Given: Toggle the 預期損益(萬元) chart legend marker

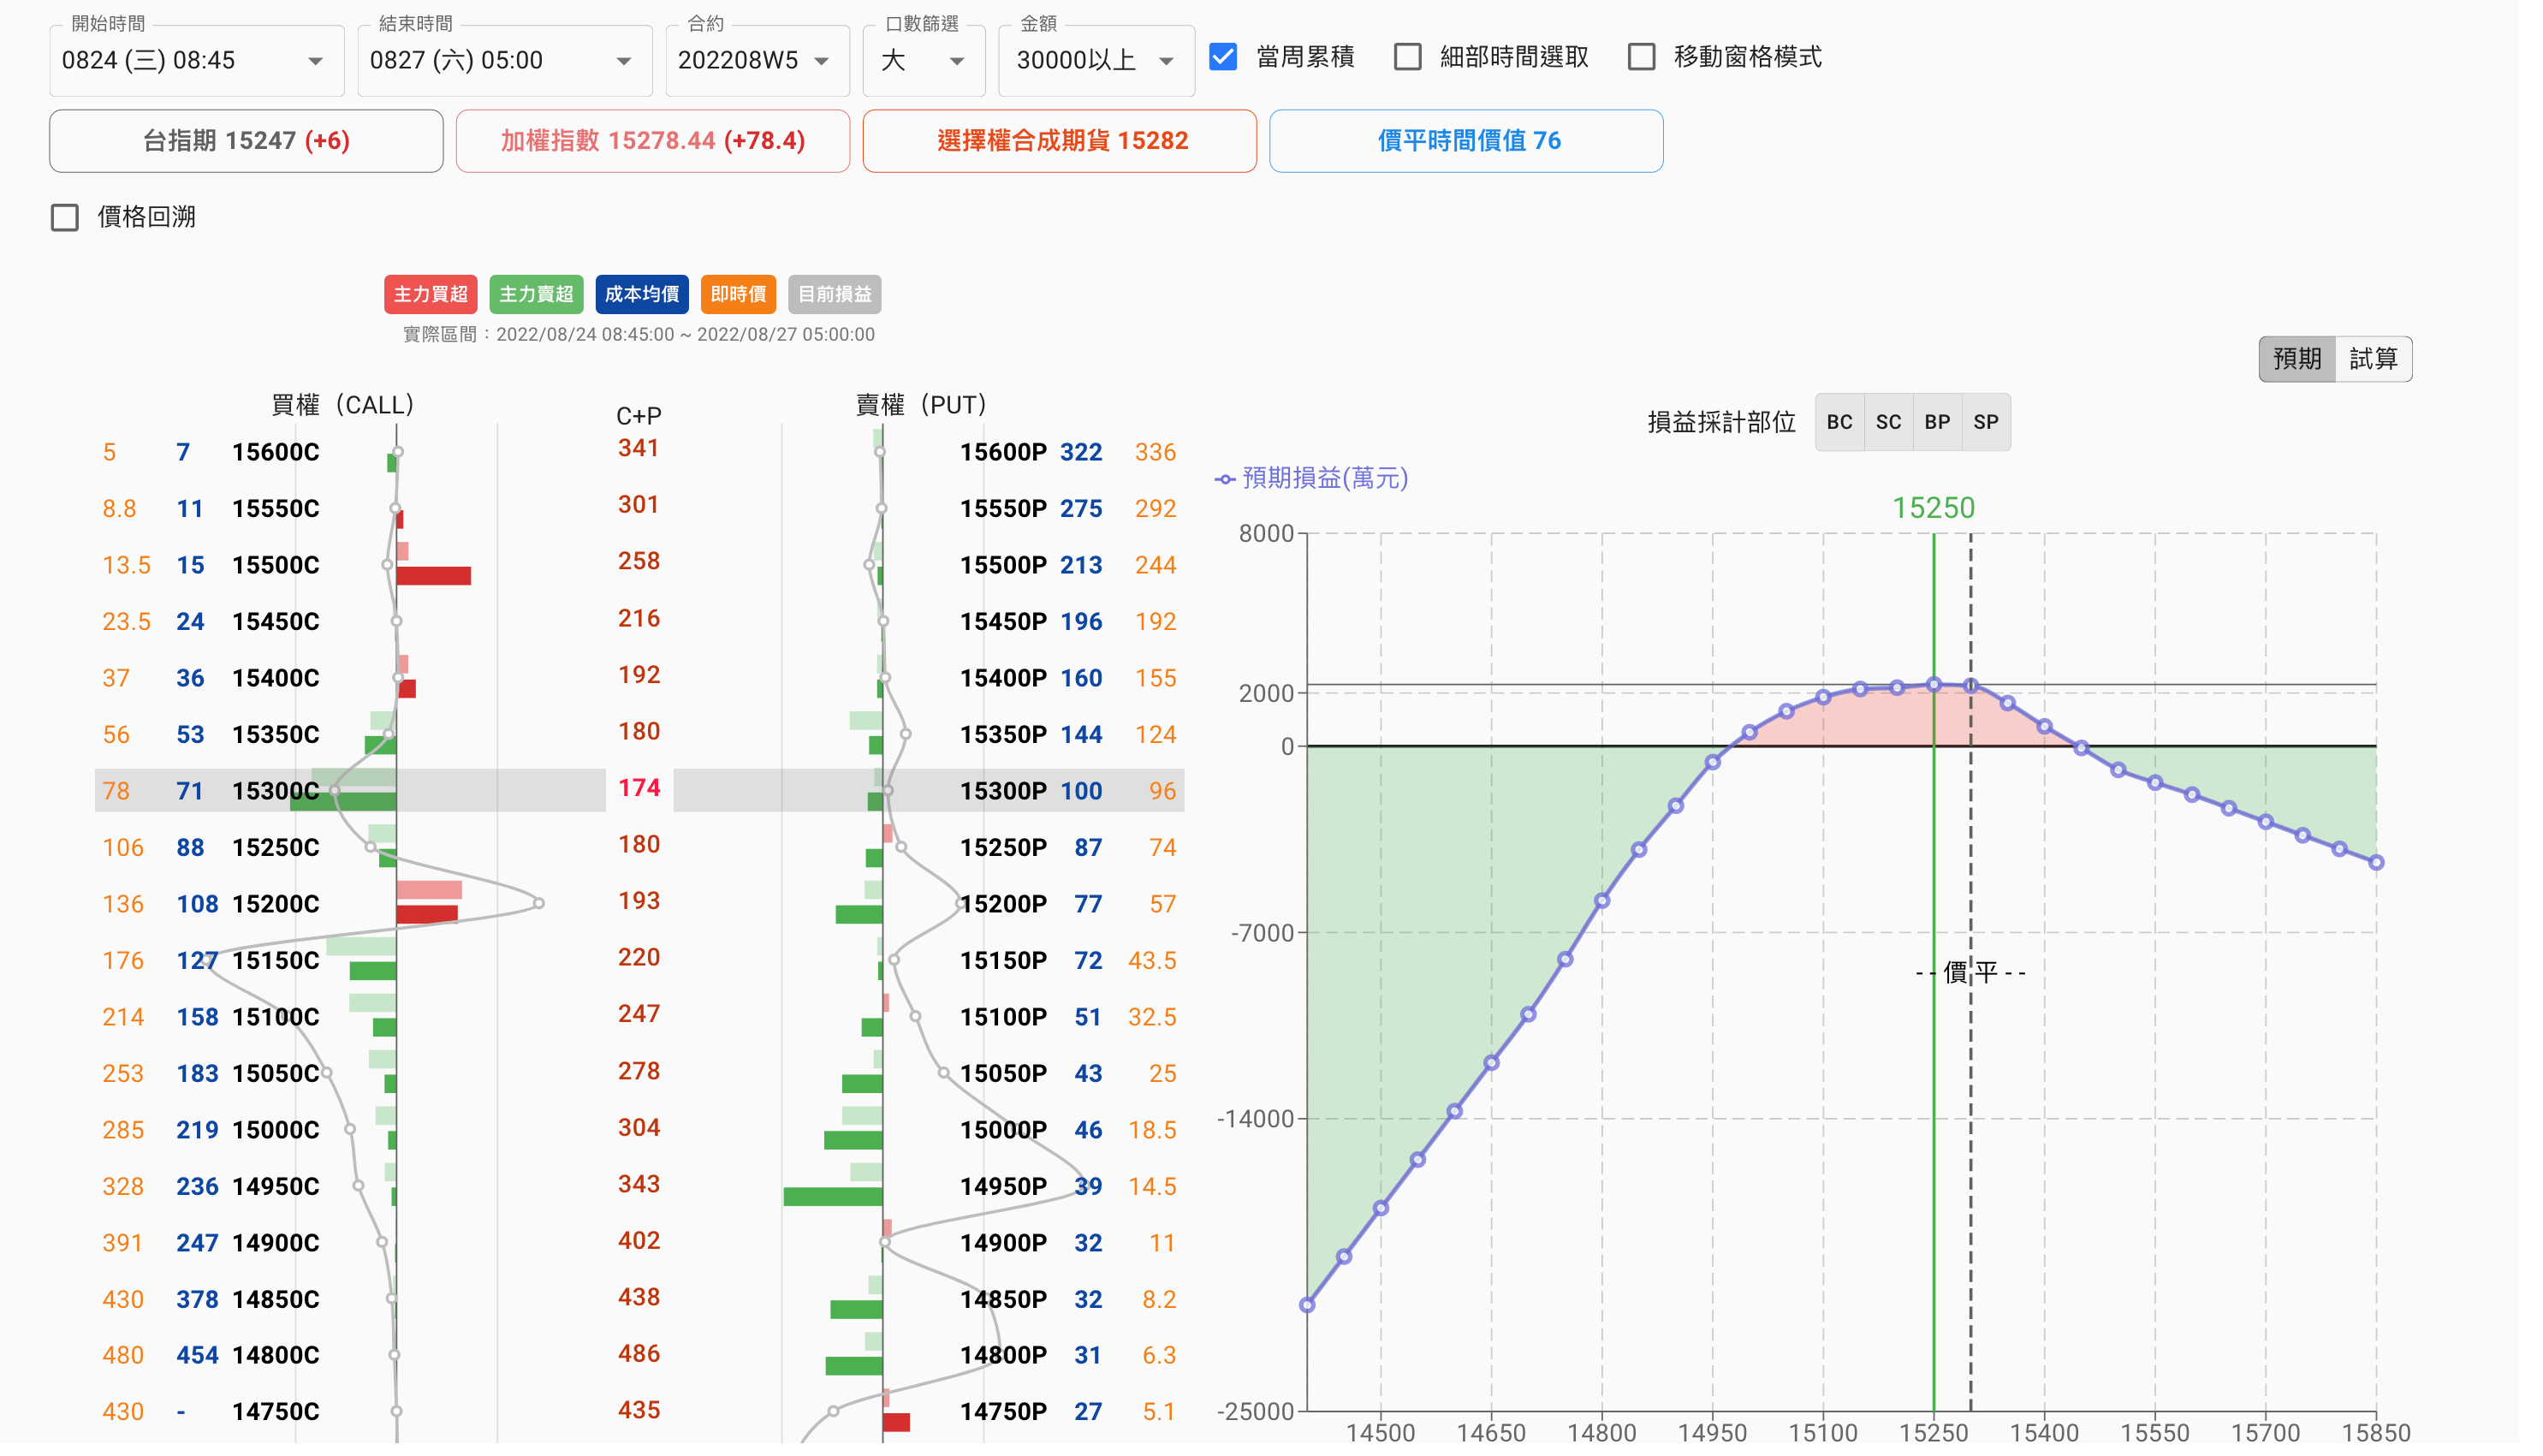Looking at the screenshot, I should pyautogui.click(x=1225, y=479).
